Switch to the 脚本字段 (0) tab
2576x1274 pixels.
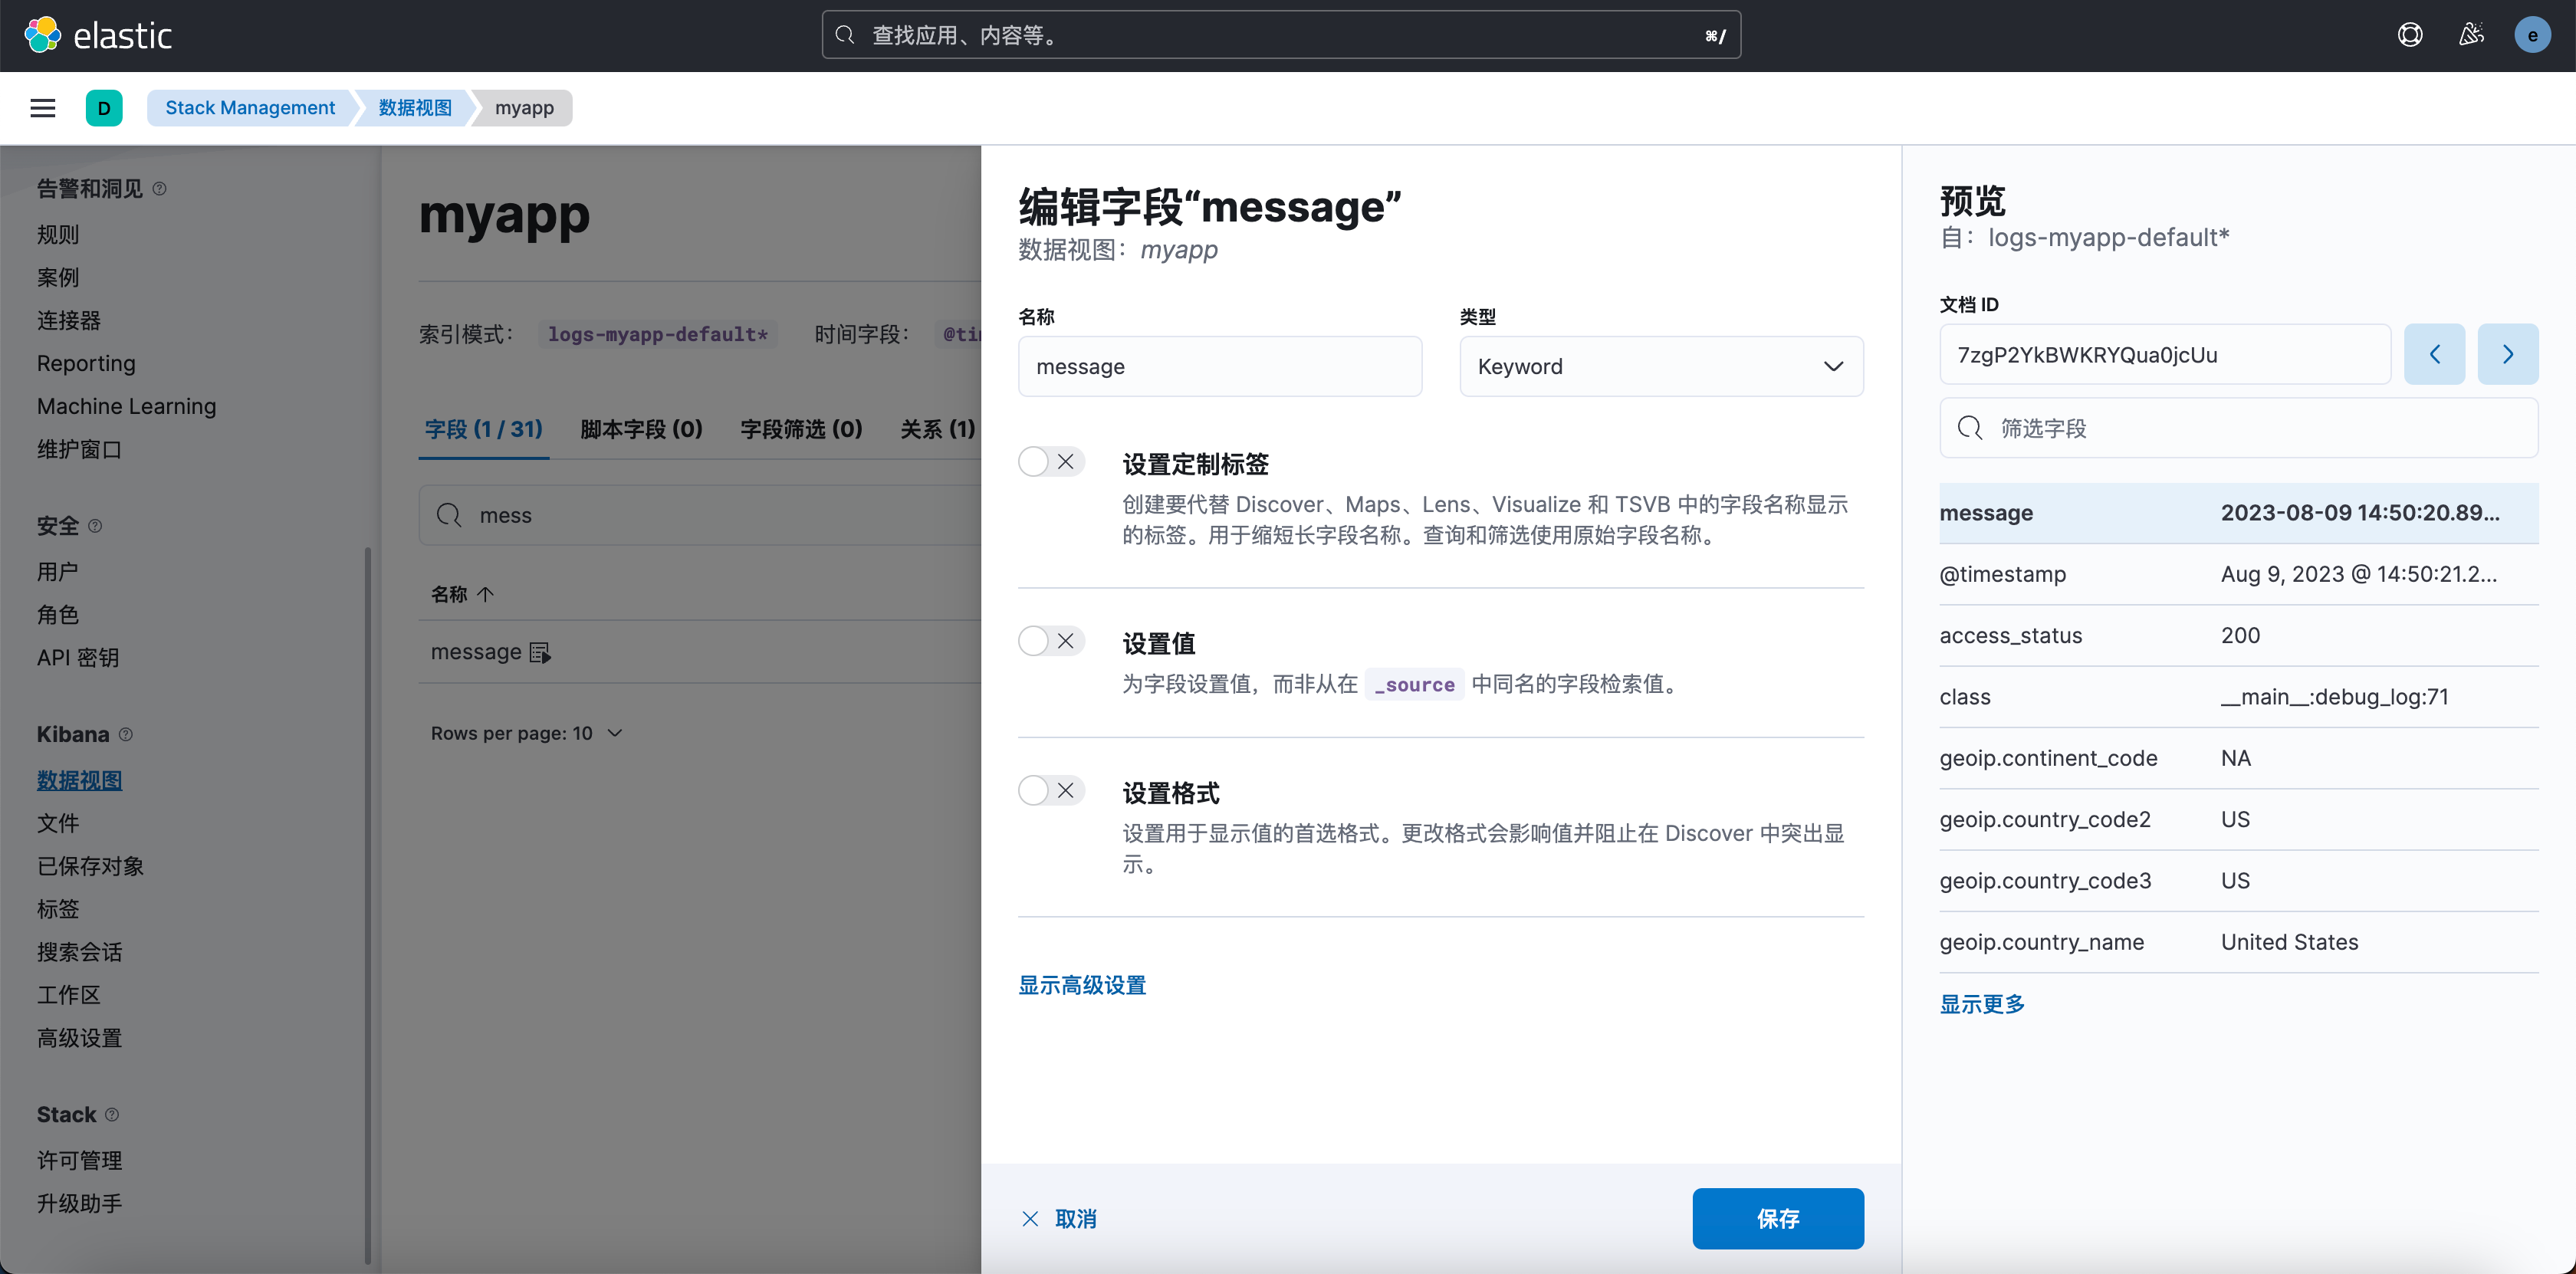point(641,429)
